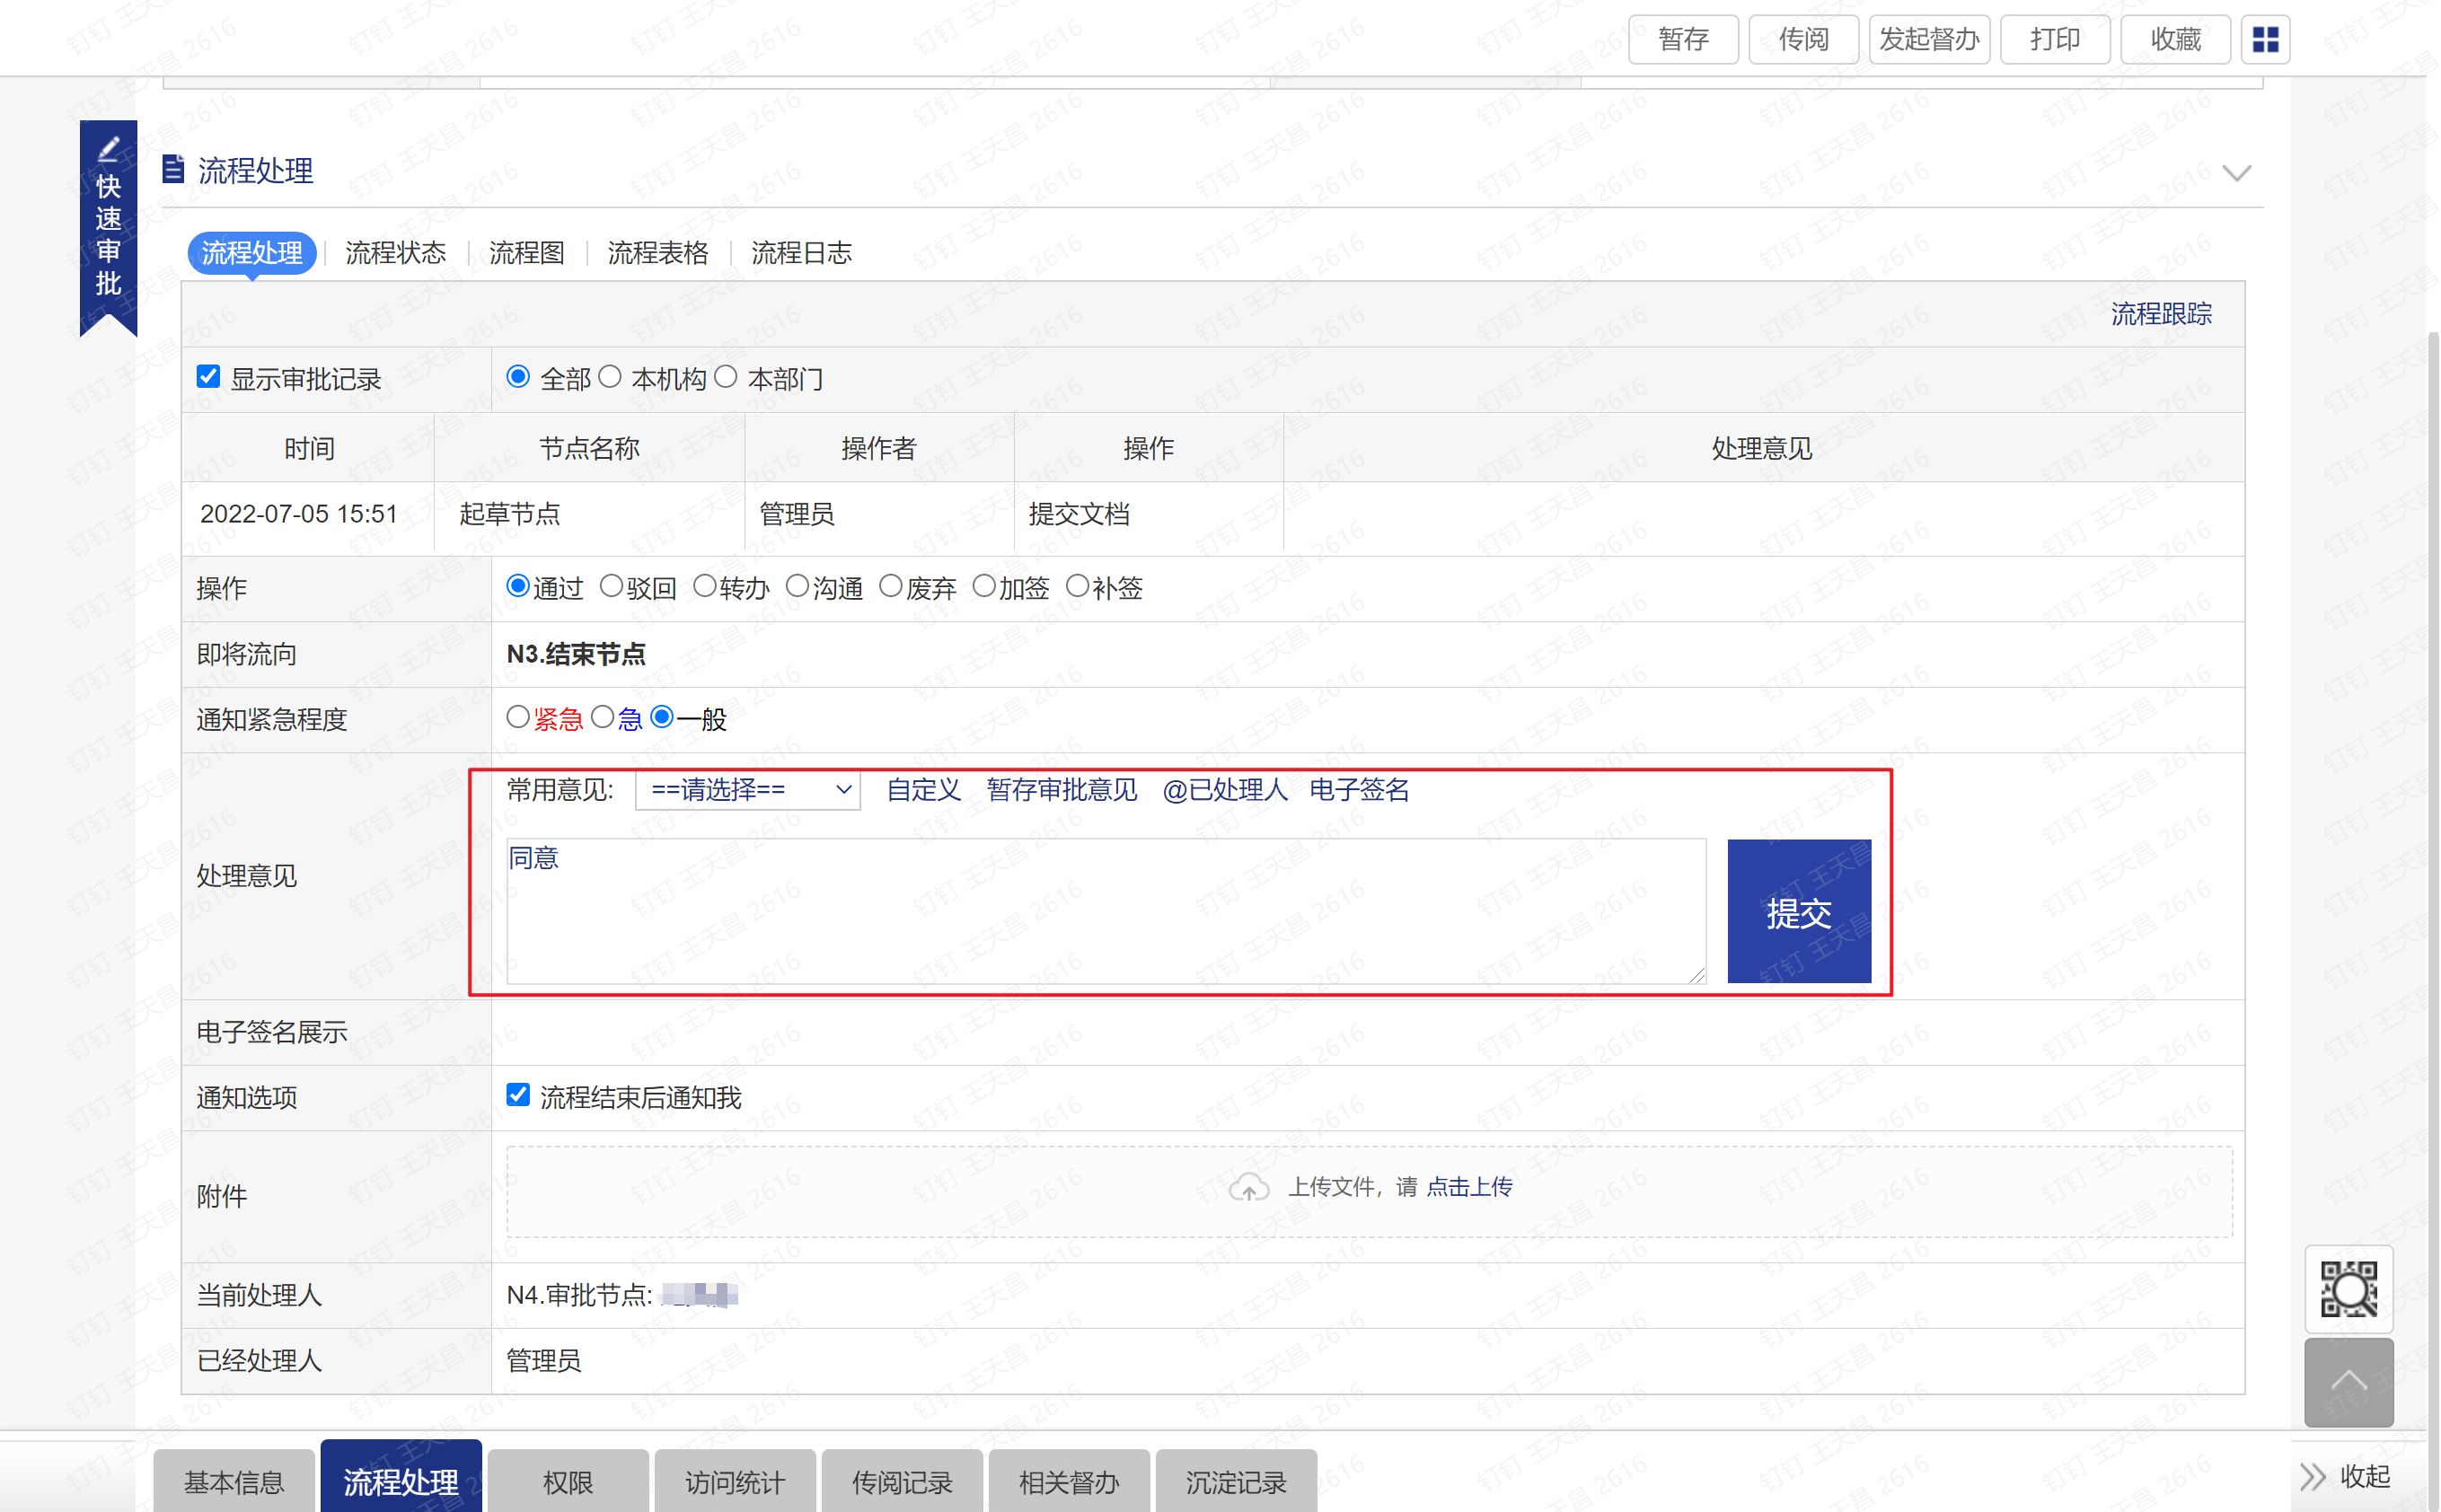Click the cloud upload icon in the 附件 area
This screenshot has width=2441, height=1512.
[x=1248, y=1187]
